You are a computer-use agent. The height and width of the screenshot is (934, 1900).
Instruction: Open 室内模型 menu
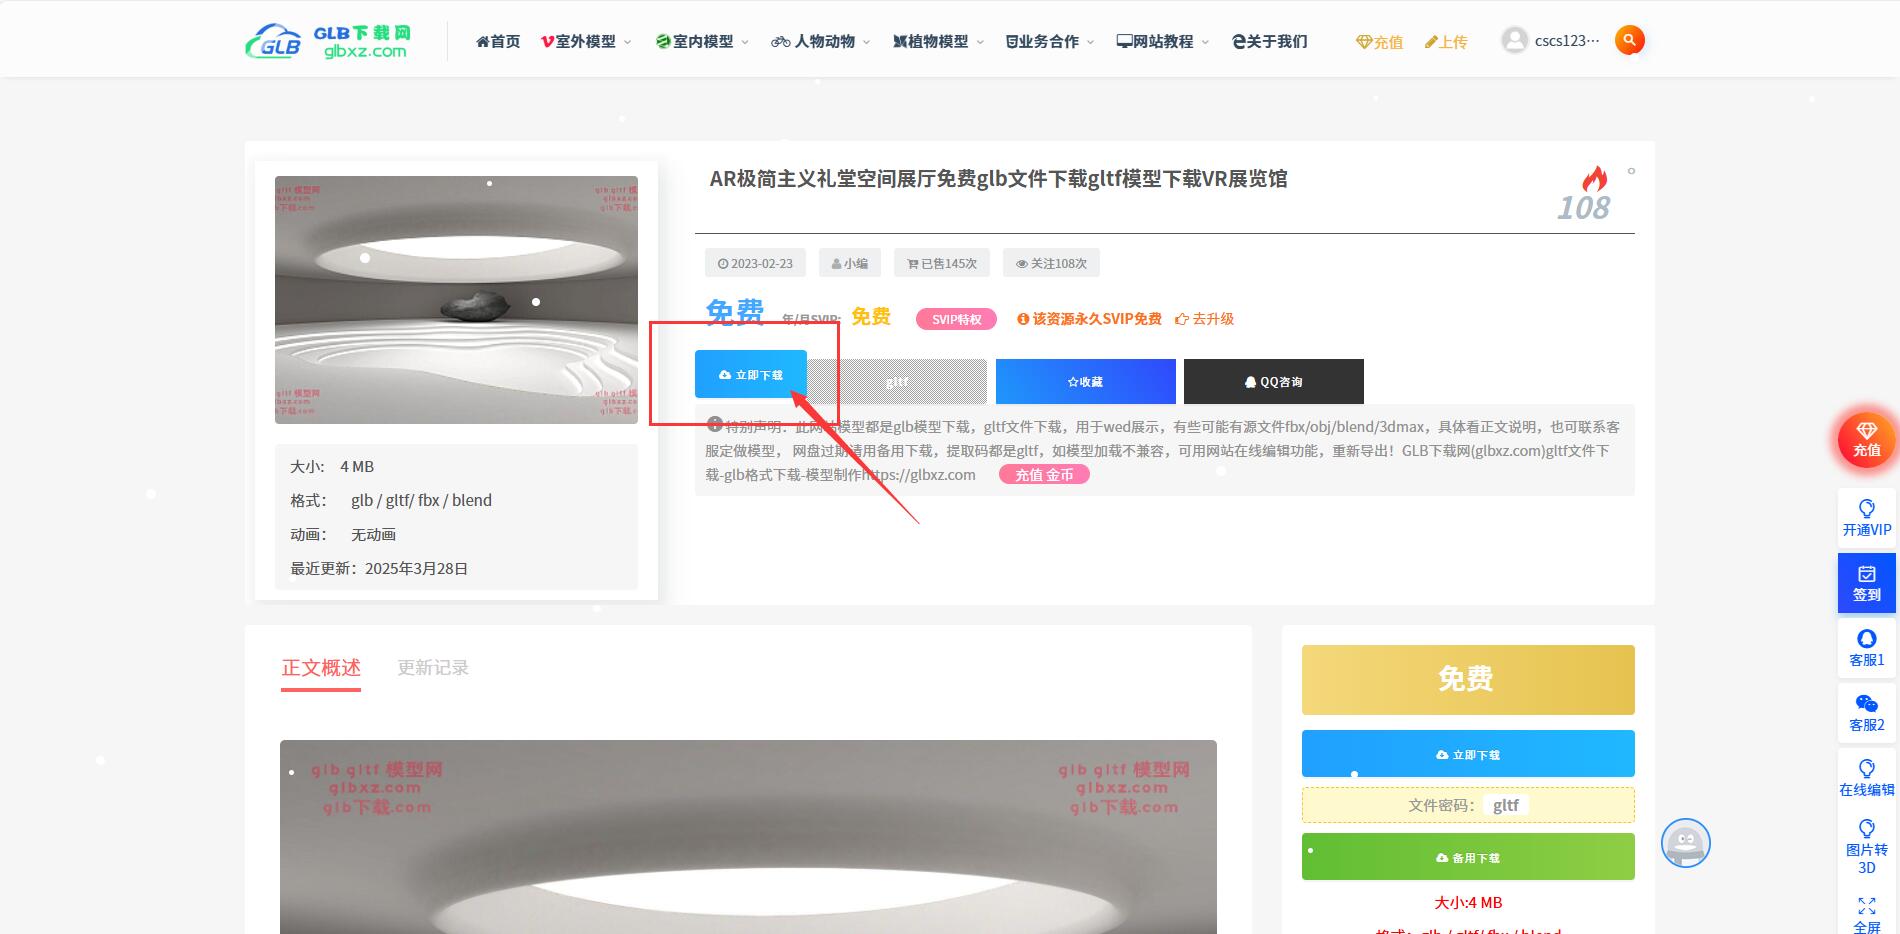[x=695, y=41]
